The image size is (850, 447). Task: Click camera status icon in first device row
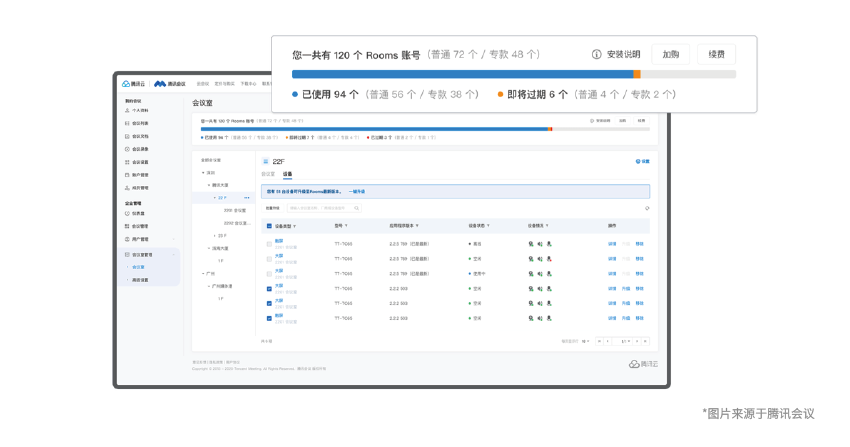(531, 243)
